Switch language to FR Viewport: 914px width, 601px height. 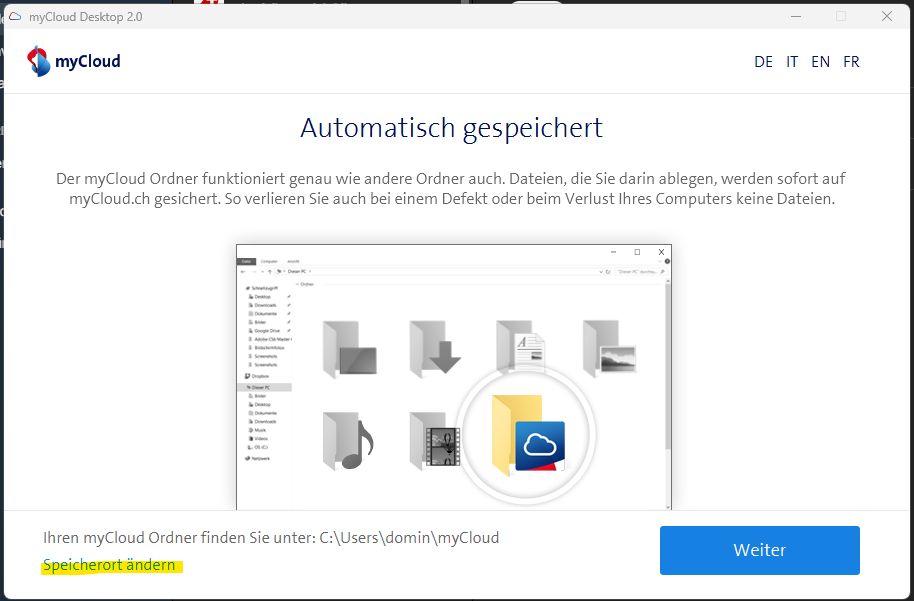pos(851,62)
